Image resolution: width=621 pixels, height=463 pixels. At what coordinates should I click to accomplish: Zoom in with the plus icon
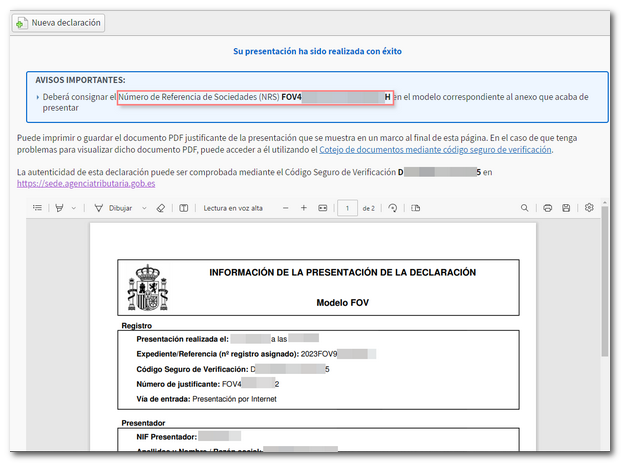pyautogui.click(x=304, y=208)
